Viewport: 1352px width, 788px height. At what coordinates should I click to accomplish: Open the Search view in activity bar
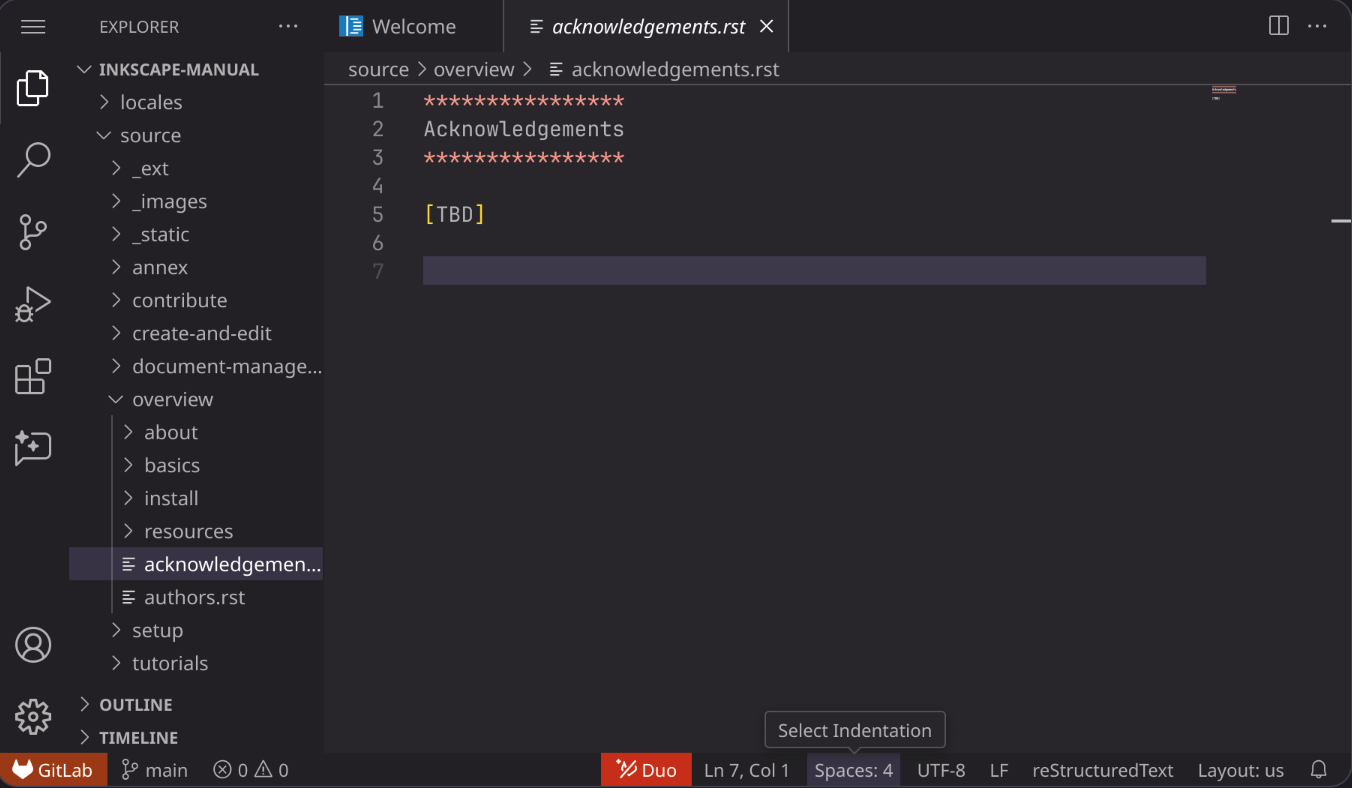pyautogui.click(x=33, y=160)
